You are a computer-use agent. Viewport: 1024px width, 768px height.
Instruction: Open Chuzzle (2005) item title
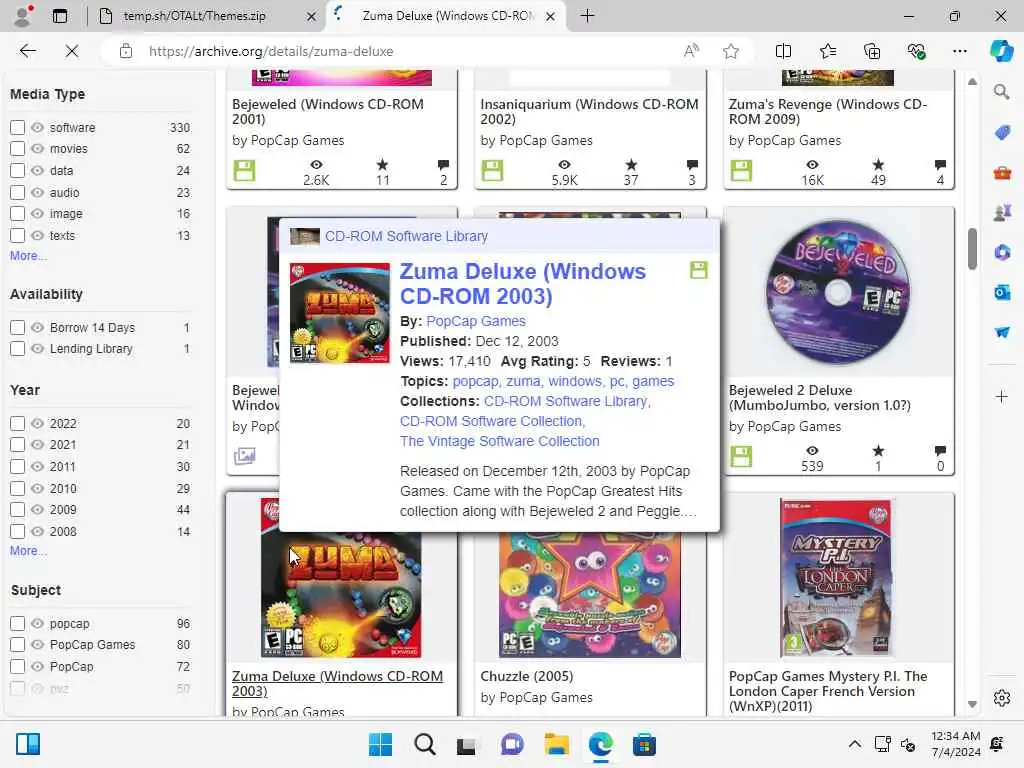click(526, 676)
